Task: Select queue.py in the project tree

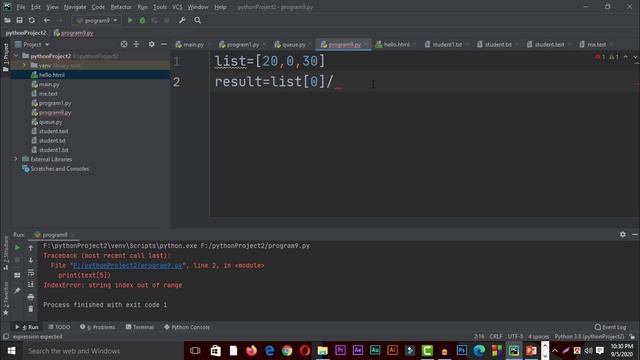Action: (x=50, y=122)
